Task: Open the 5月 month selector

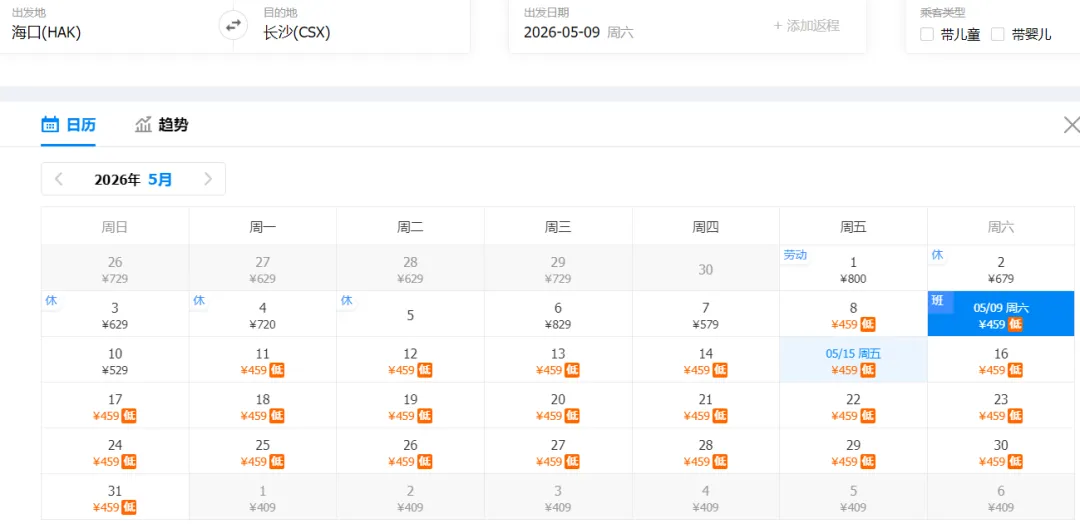Action: [160, 180]
